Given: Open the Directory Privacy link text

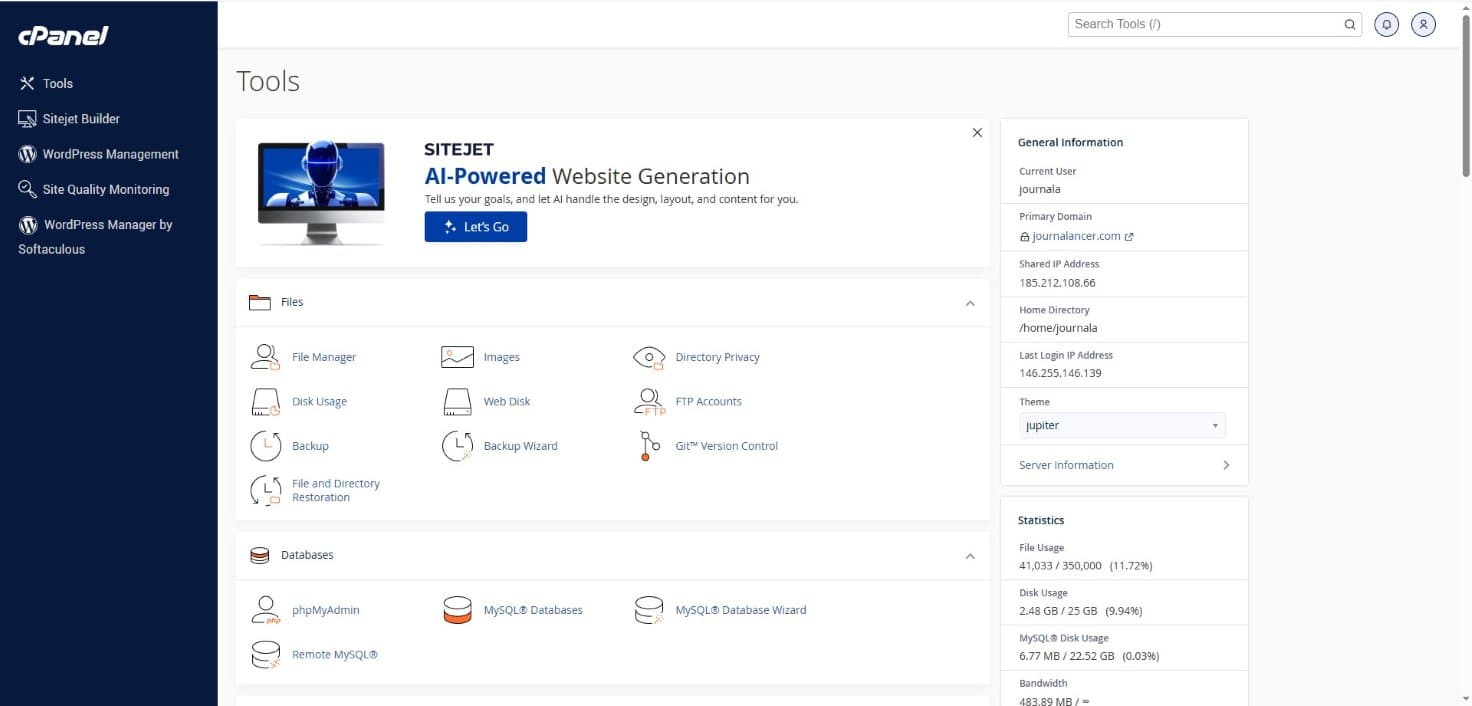Looking at the screenshot, I should [x=718, y=357].
